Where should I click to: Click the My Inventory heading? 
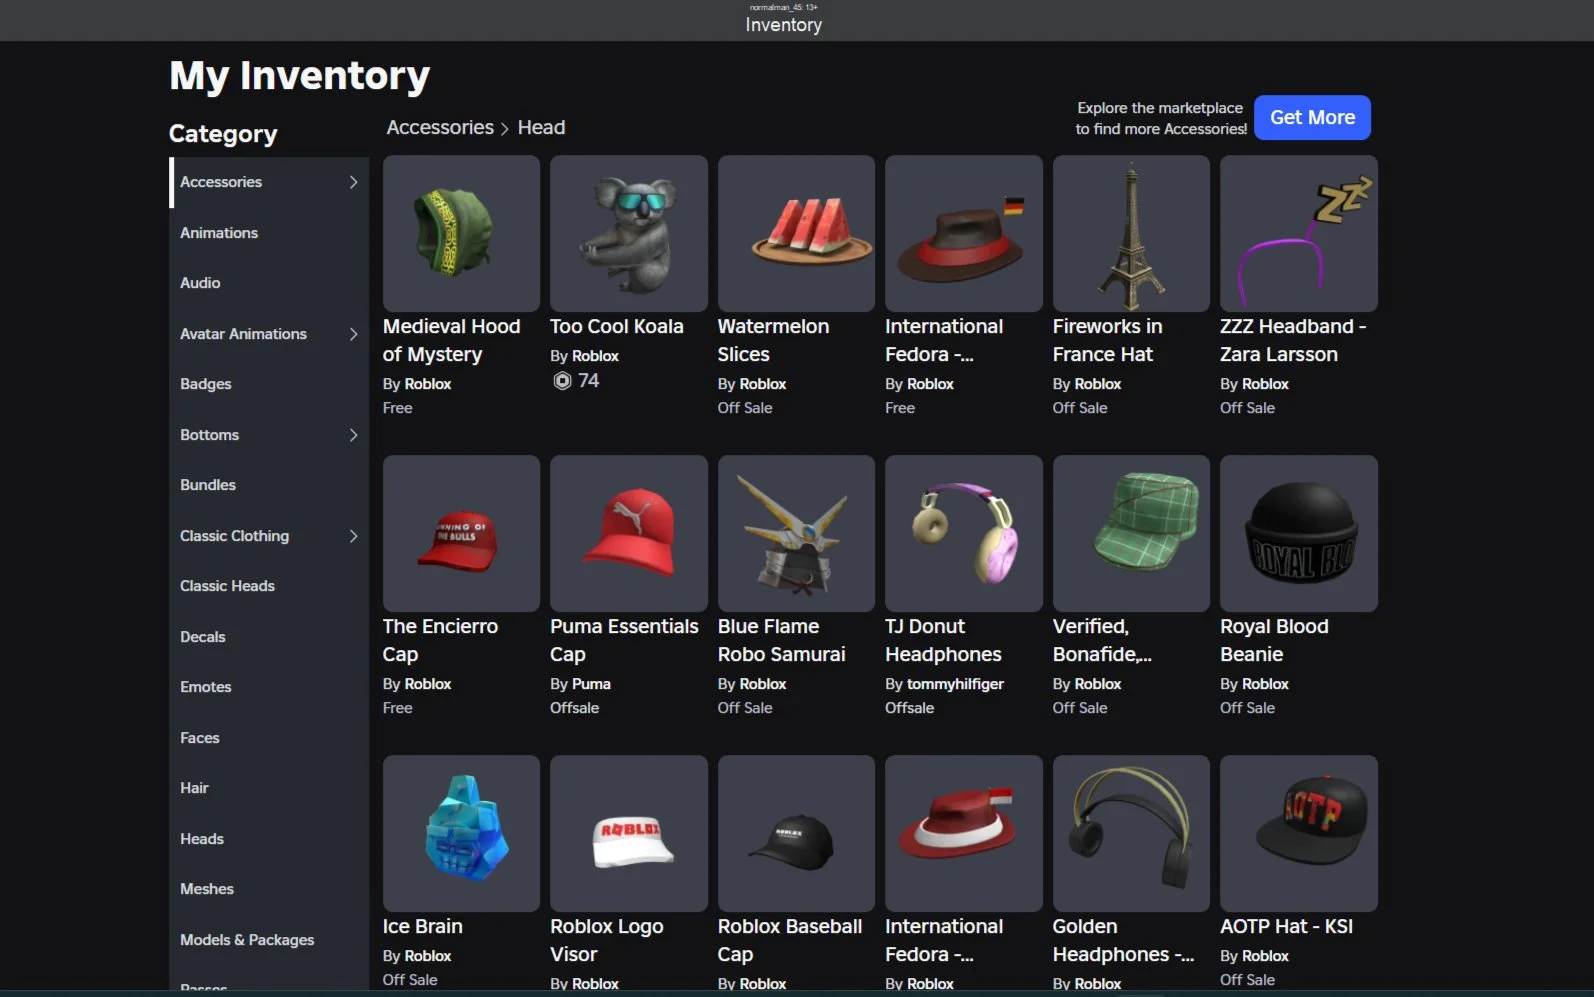click(300, 76)
